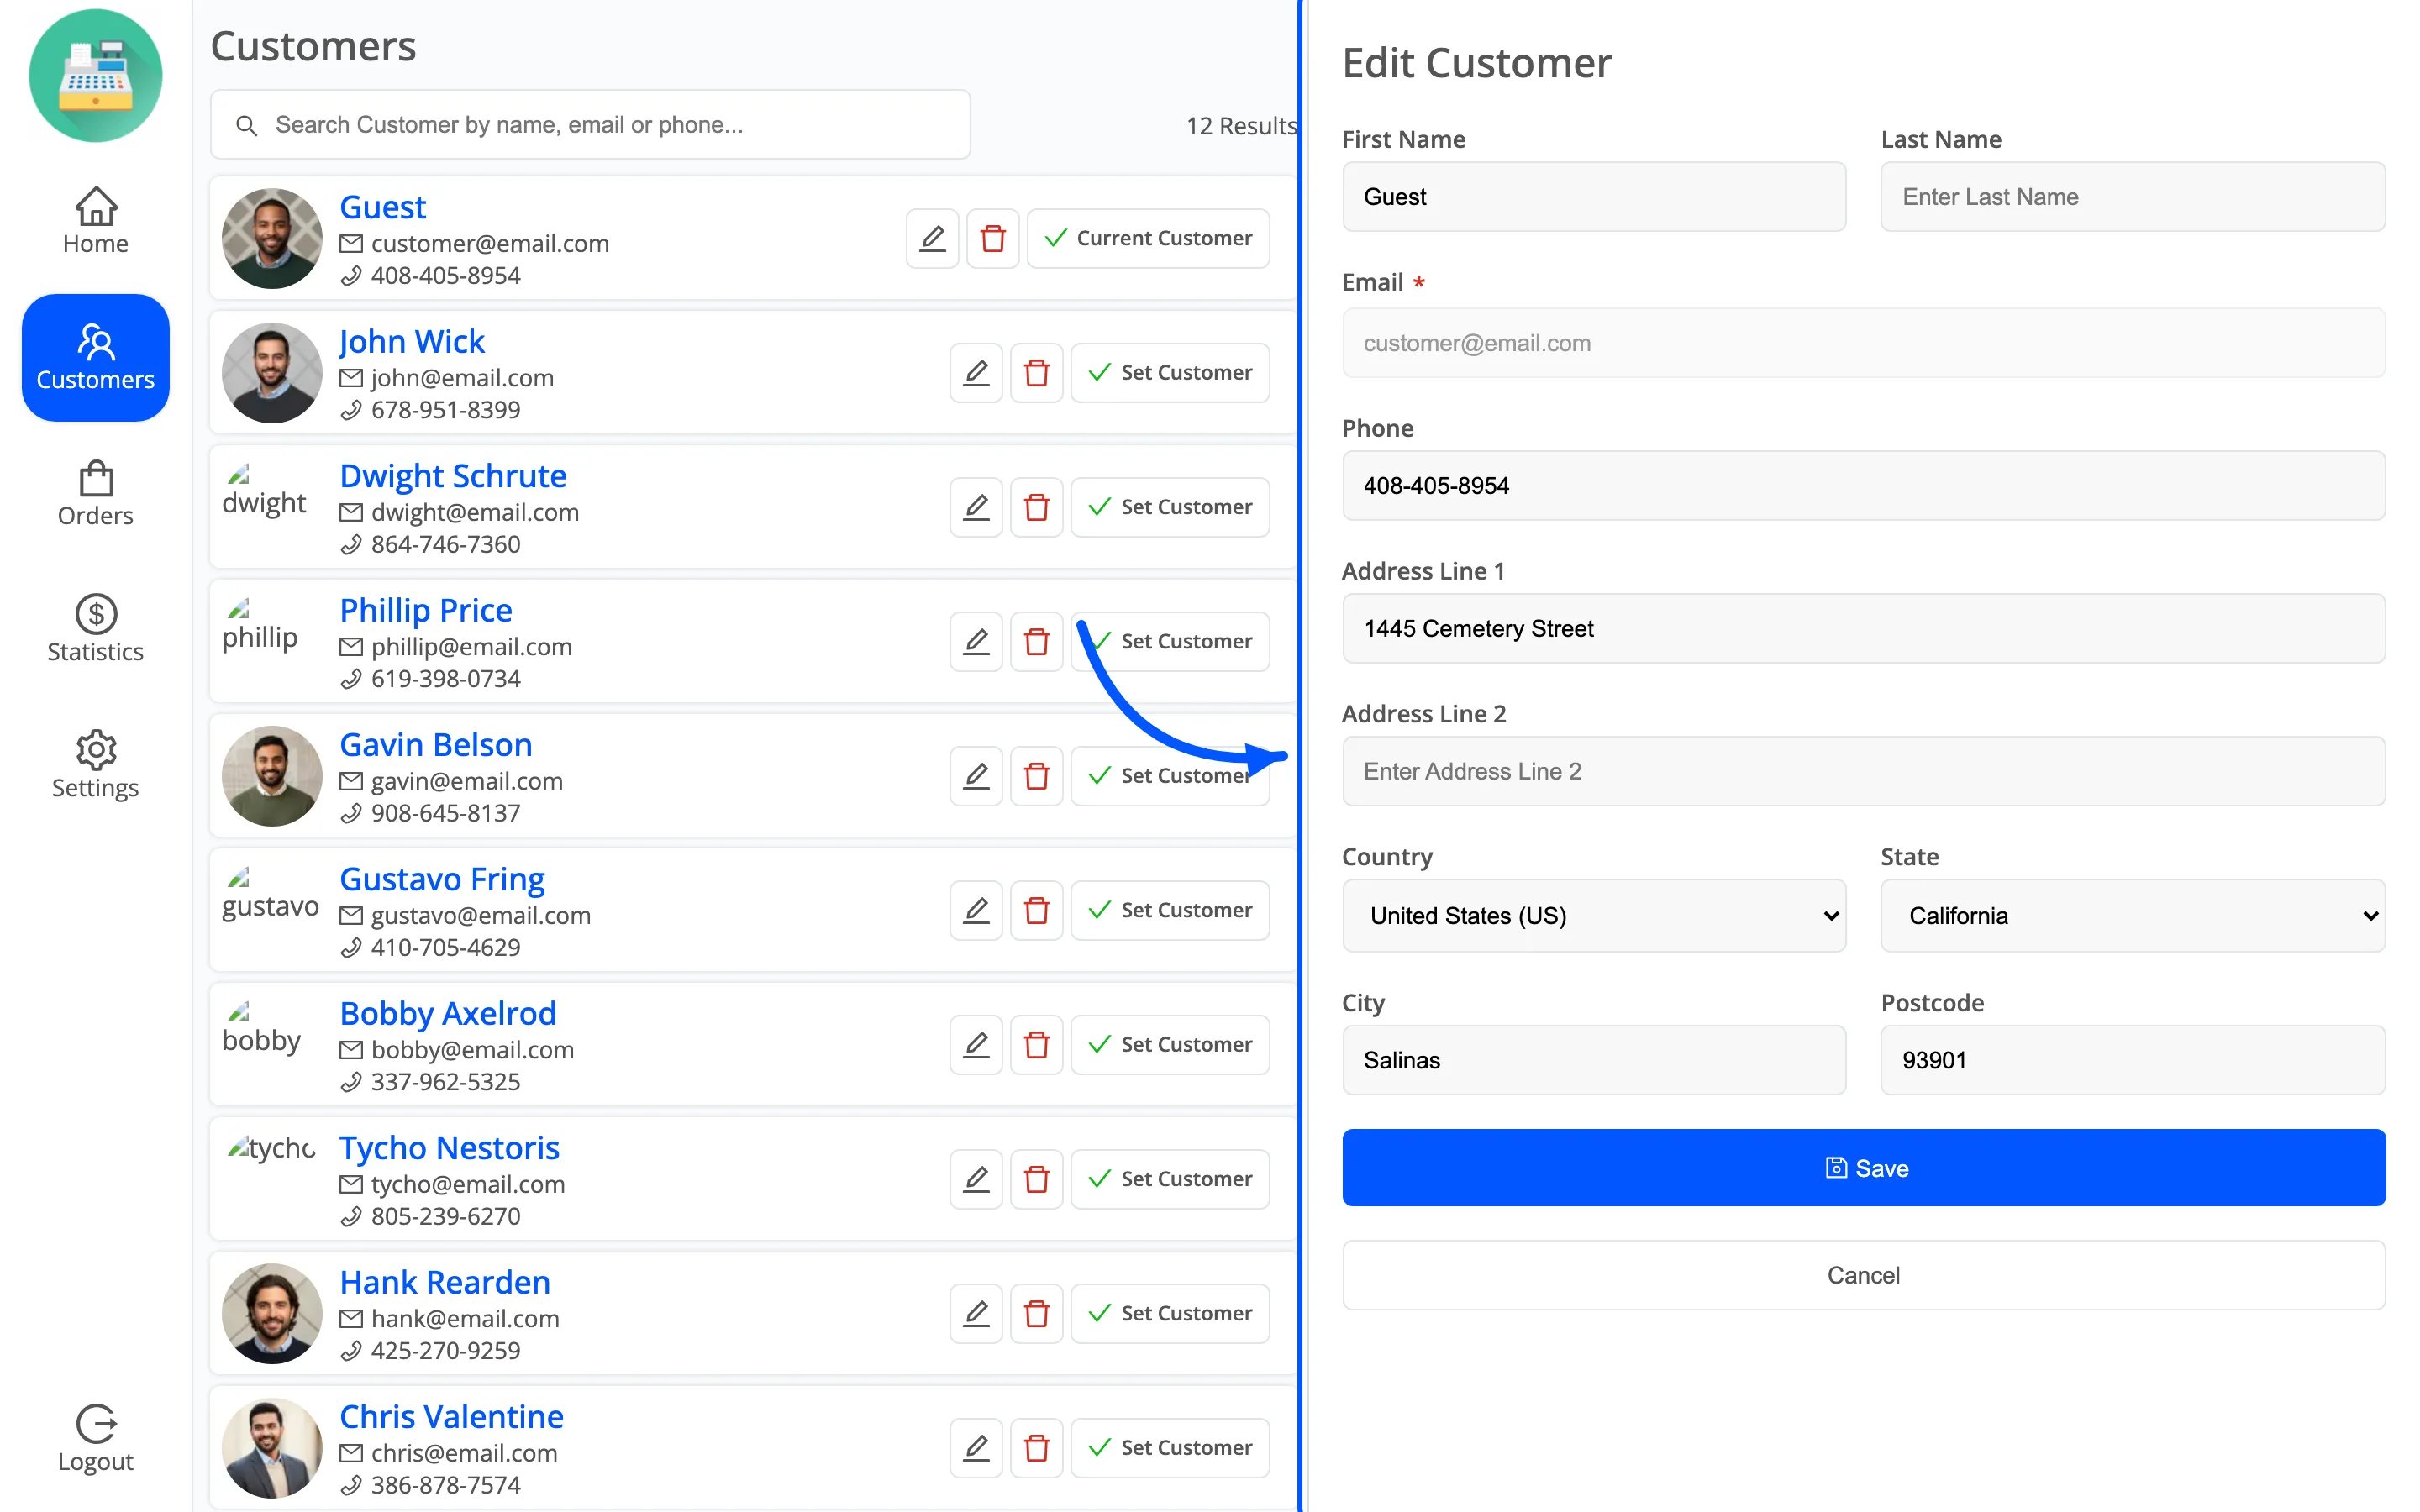2420x1512 pixels.
Task: Edit Tycho Nestoris with pencil icon
Action: tap(976, 1179)
